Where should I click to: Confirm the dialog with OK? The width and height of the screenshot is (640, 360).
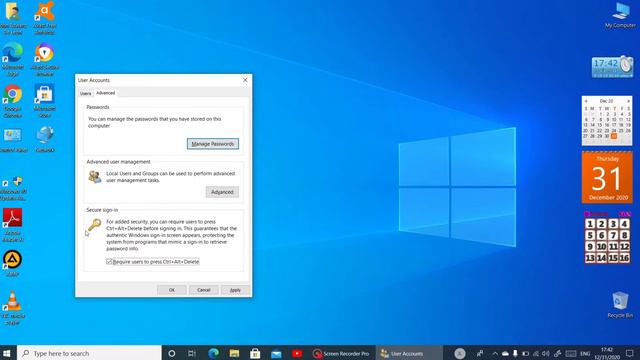(171, 290)
